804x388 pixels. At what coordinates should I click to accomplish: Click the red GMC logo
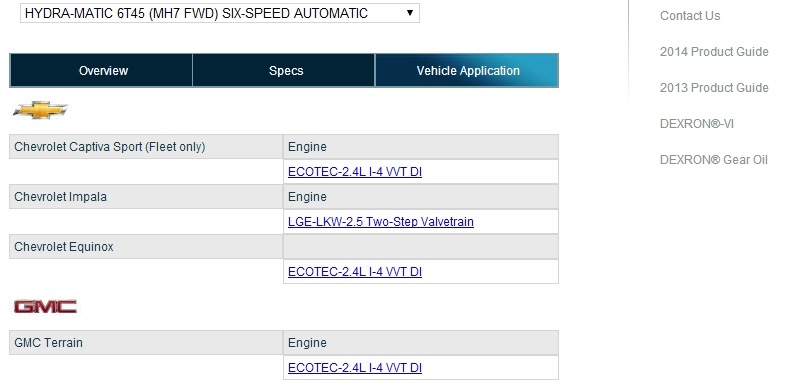[45, 307]
